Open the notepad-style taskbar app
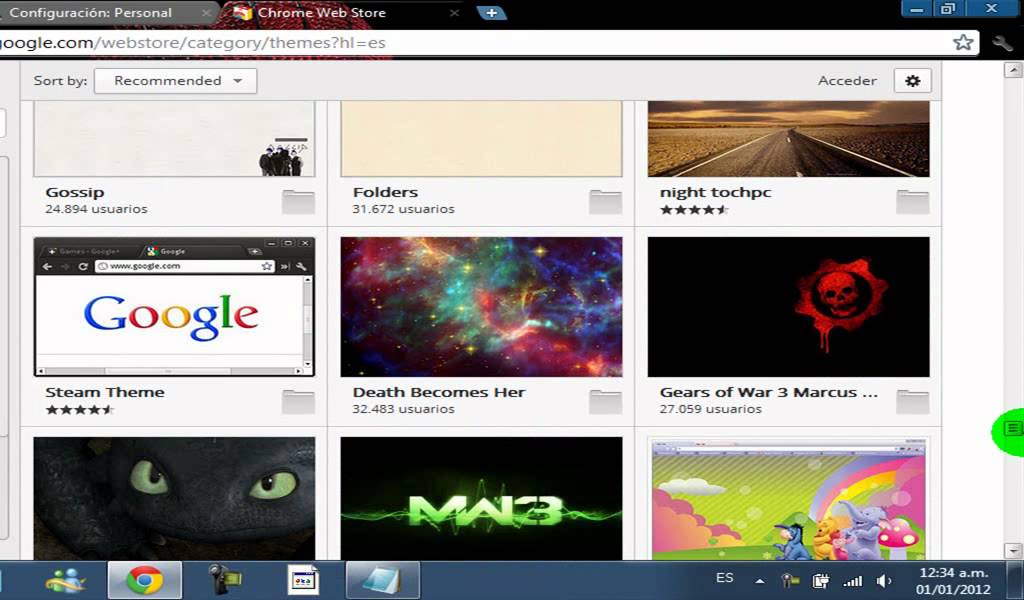The height and width of the screenshot is (600, 1024). (x=383, y=580)
